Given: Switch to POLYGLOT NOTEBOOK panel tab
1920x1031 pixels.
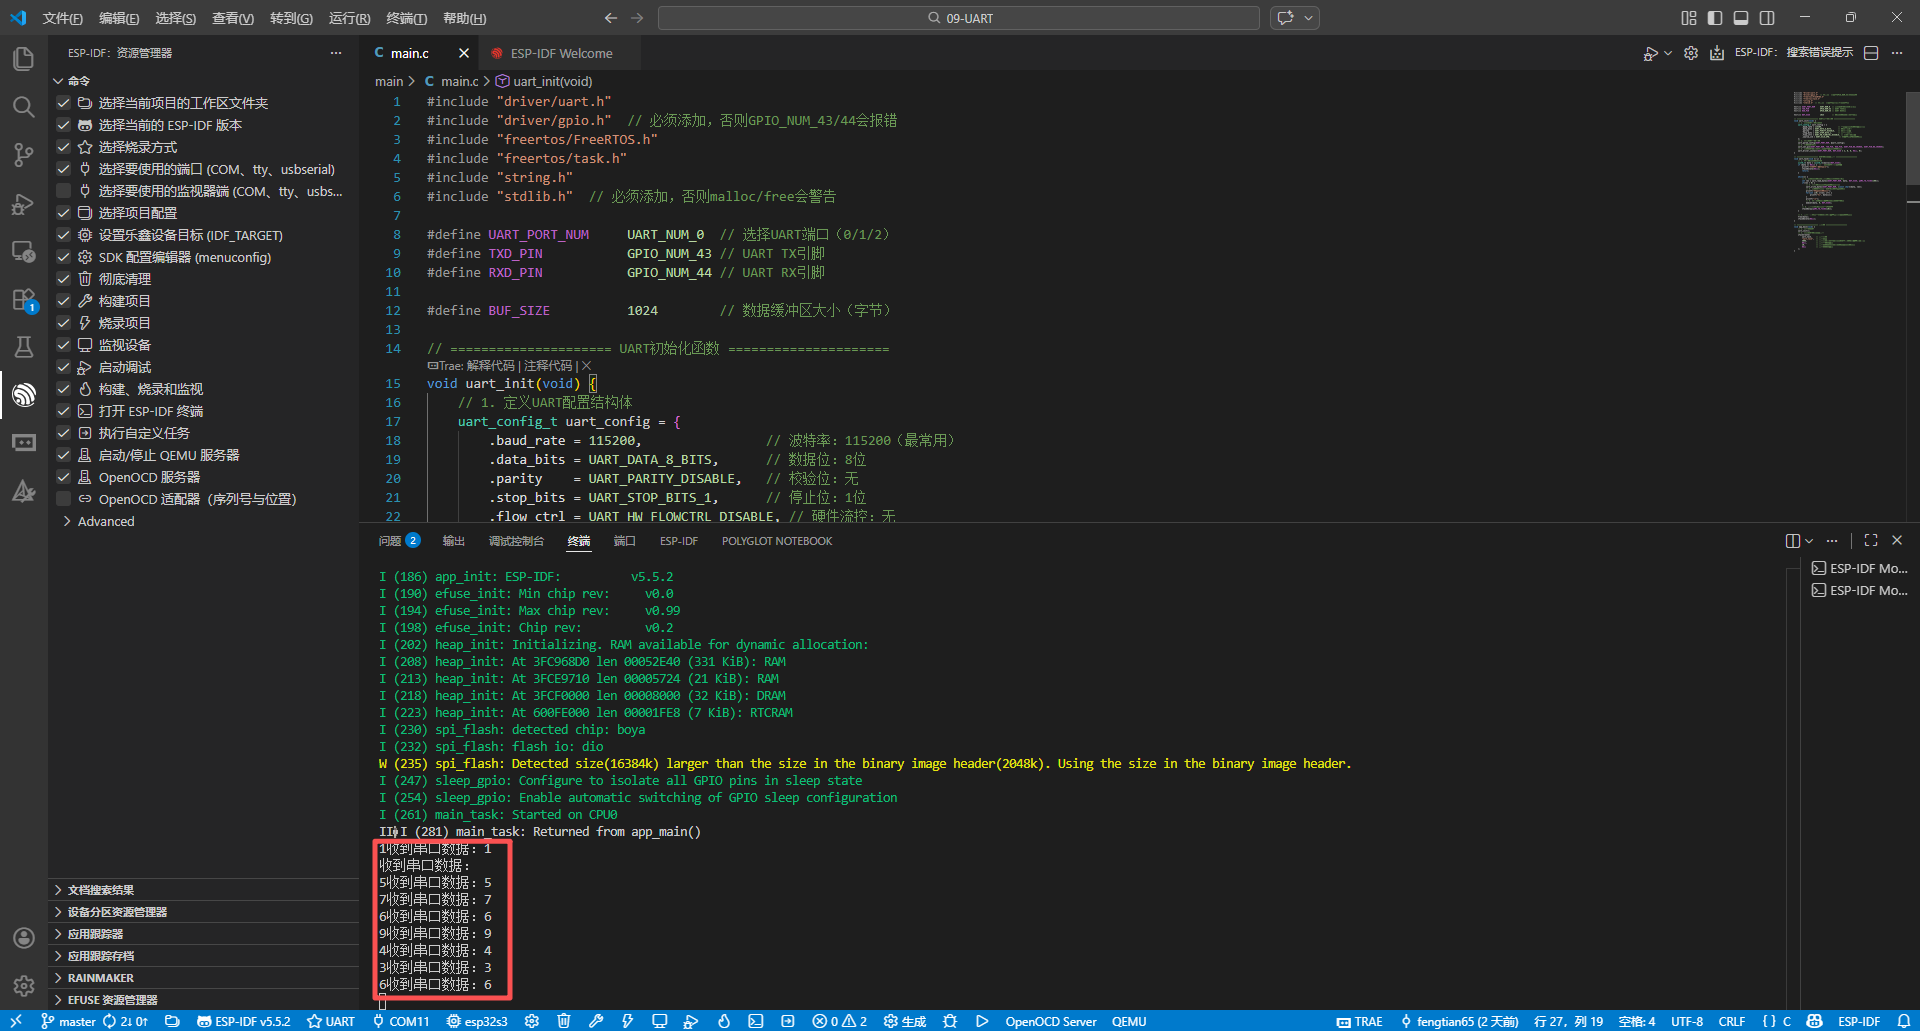Looking at the screenshot, I should [777, 541].
